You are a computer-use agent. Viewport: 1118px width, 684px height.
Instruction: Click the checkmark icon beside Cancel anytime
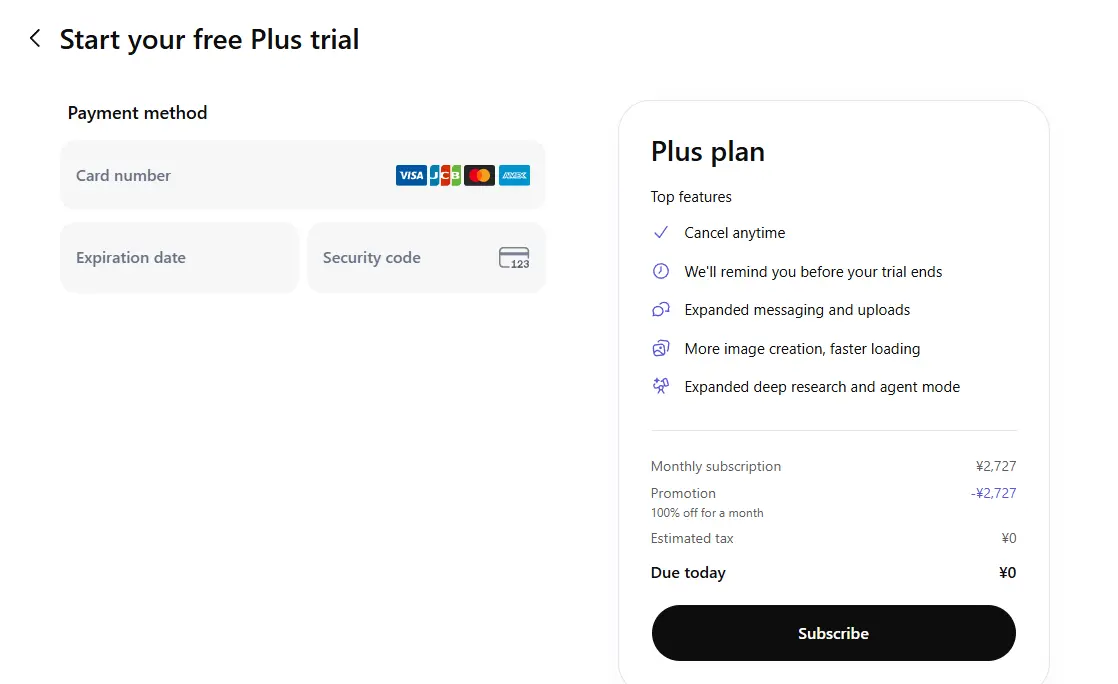click(661, 233)
